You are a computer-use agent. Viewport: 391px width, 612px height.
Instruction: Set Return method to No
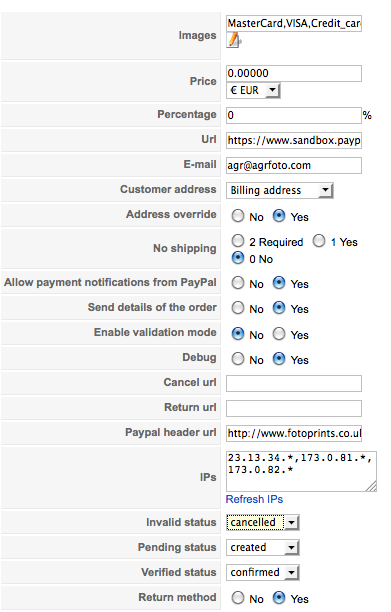point(238,598)
